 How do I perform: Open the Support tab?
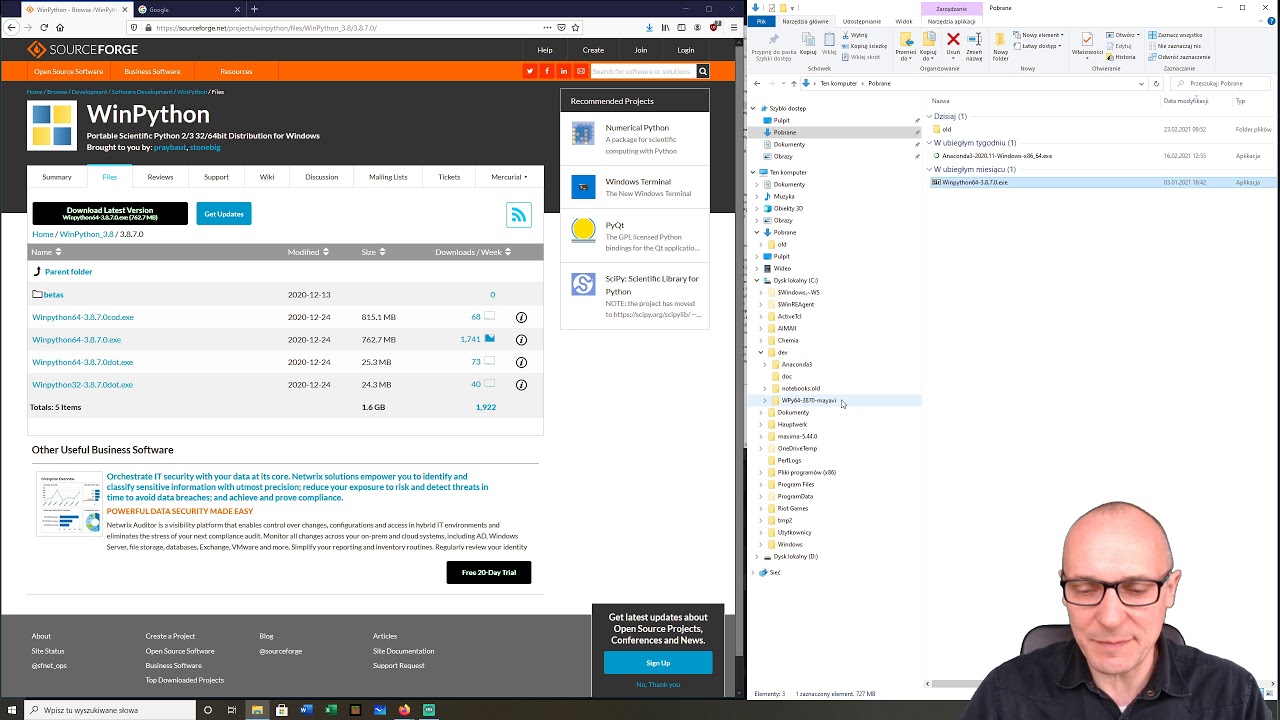(x=216, y=177)
